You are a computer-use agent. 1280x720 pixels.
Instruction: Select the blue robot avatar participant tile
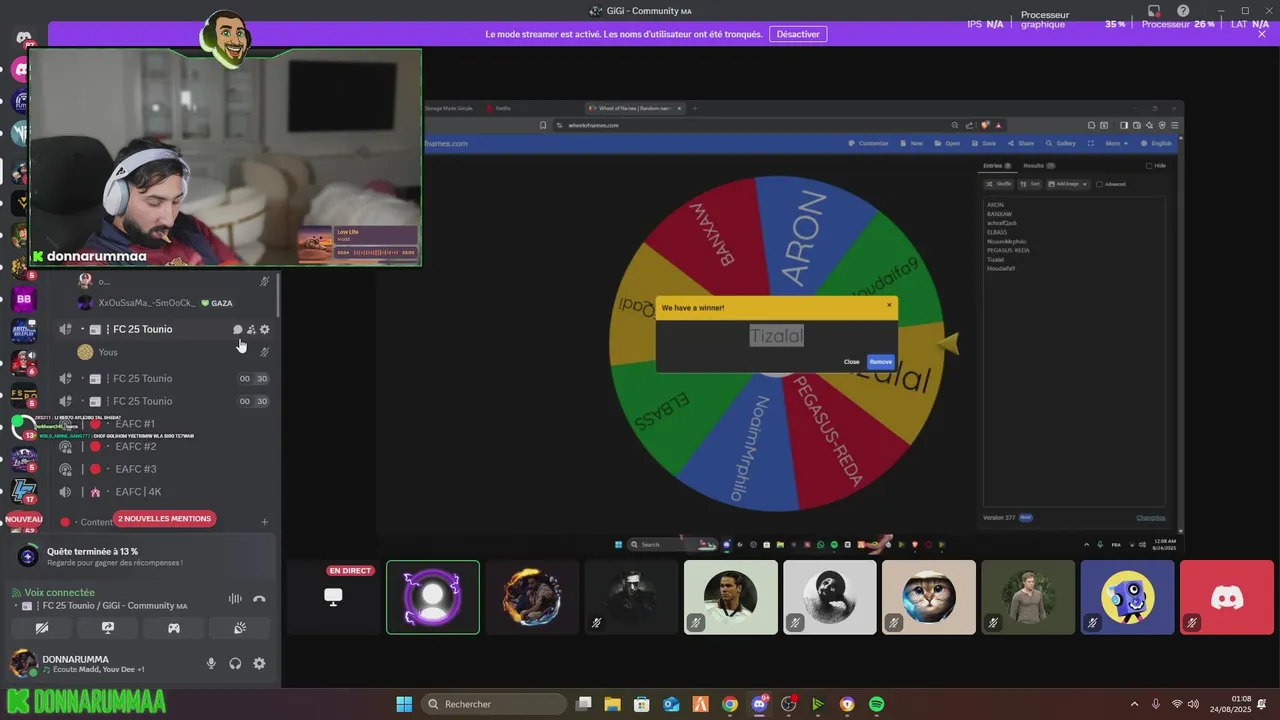point(1128,597)
